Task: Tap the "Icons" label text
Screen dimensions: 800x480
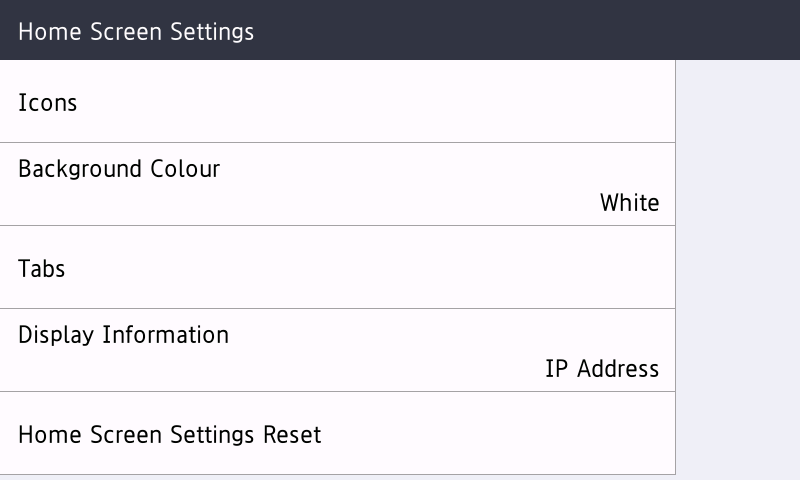Action: [48, 103]
